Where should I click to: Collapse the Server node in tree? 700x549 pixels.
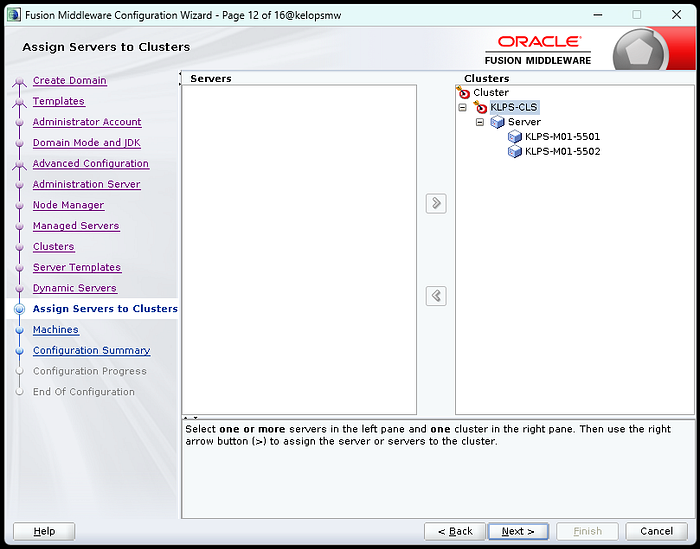point(480,122)
